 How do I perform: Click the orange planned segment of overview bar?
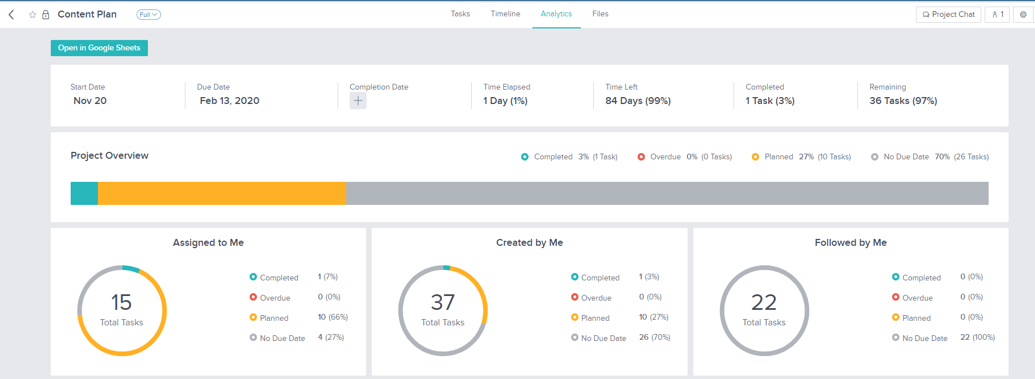click(222, 193)
